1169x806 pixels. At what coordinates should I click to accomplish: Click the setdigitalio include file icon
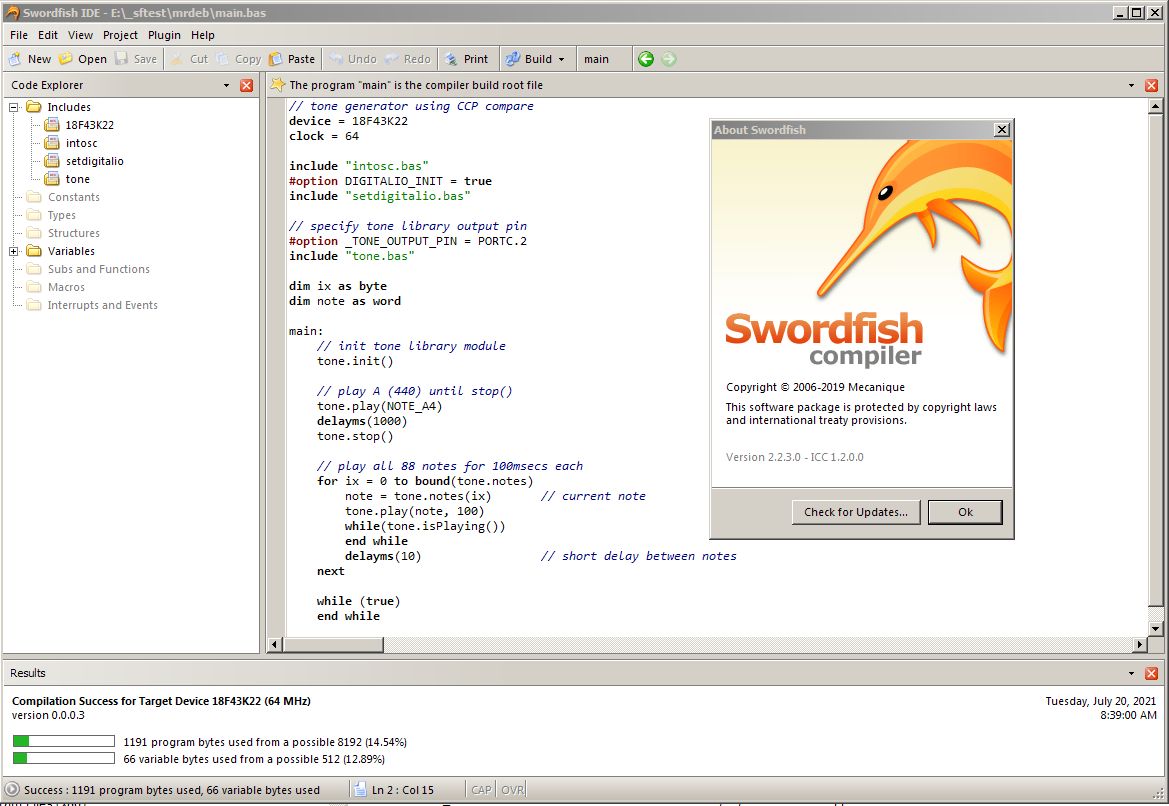pyautogui.click(x=51, y=160)
